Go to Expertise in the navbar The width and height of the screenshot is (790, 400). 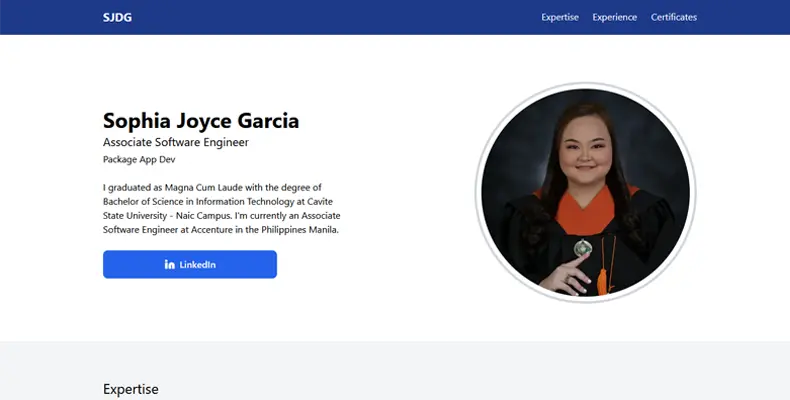560,17
